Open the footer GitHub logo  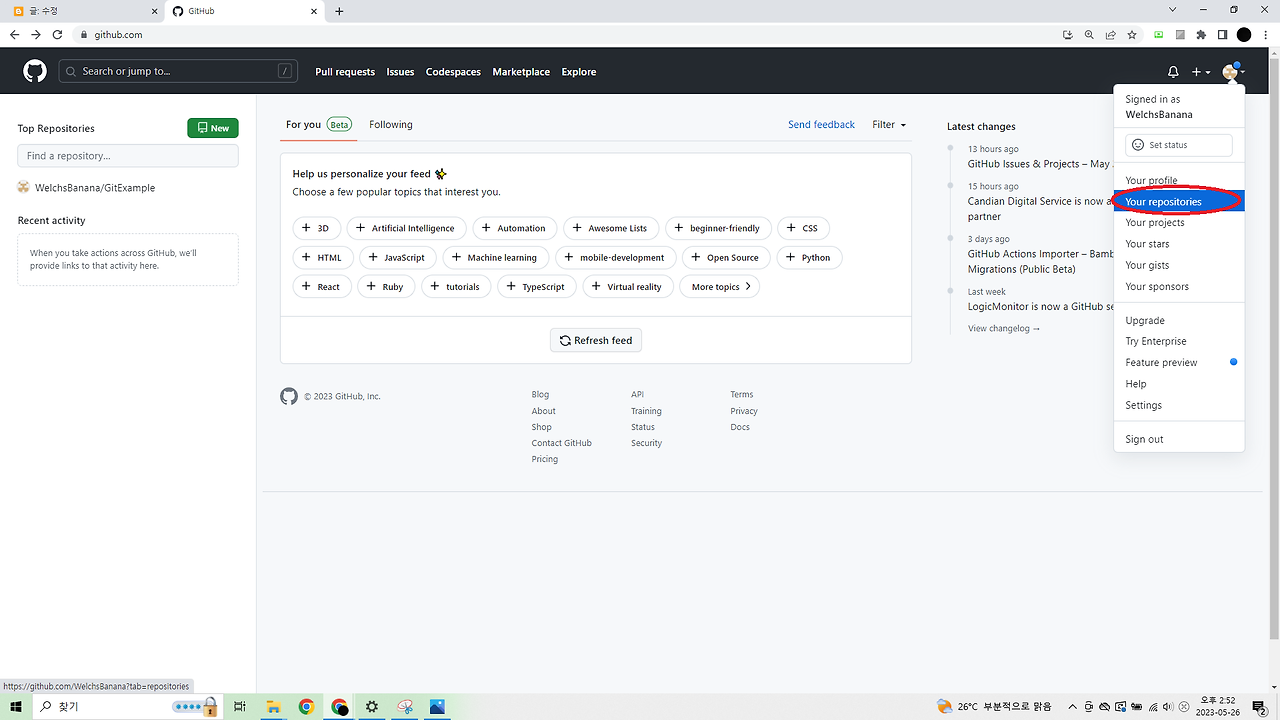pos(289,396)
